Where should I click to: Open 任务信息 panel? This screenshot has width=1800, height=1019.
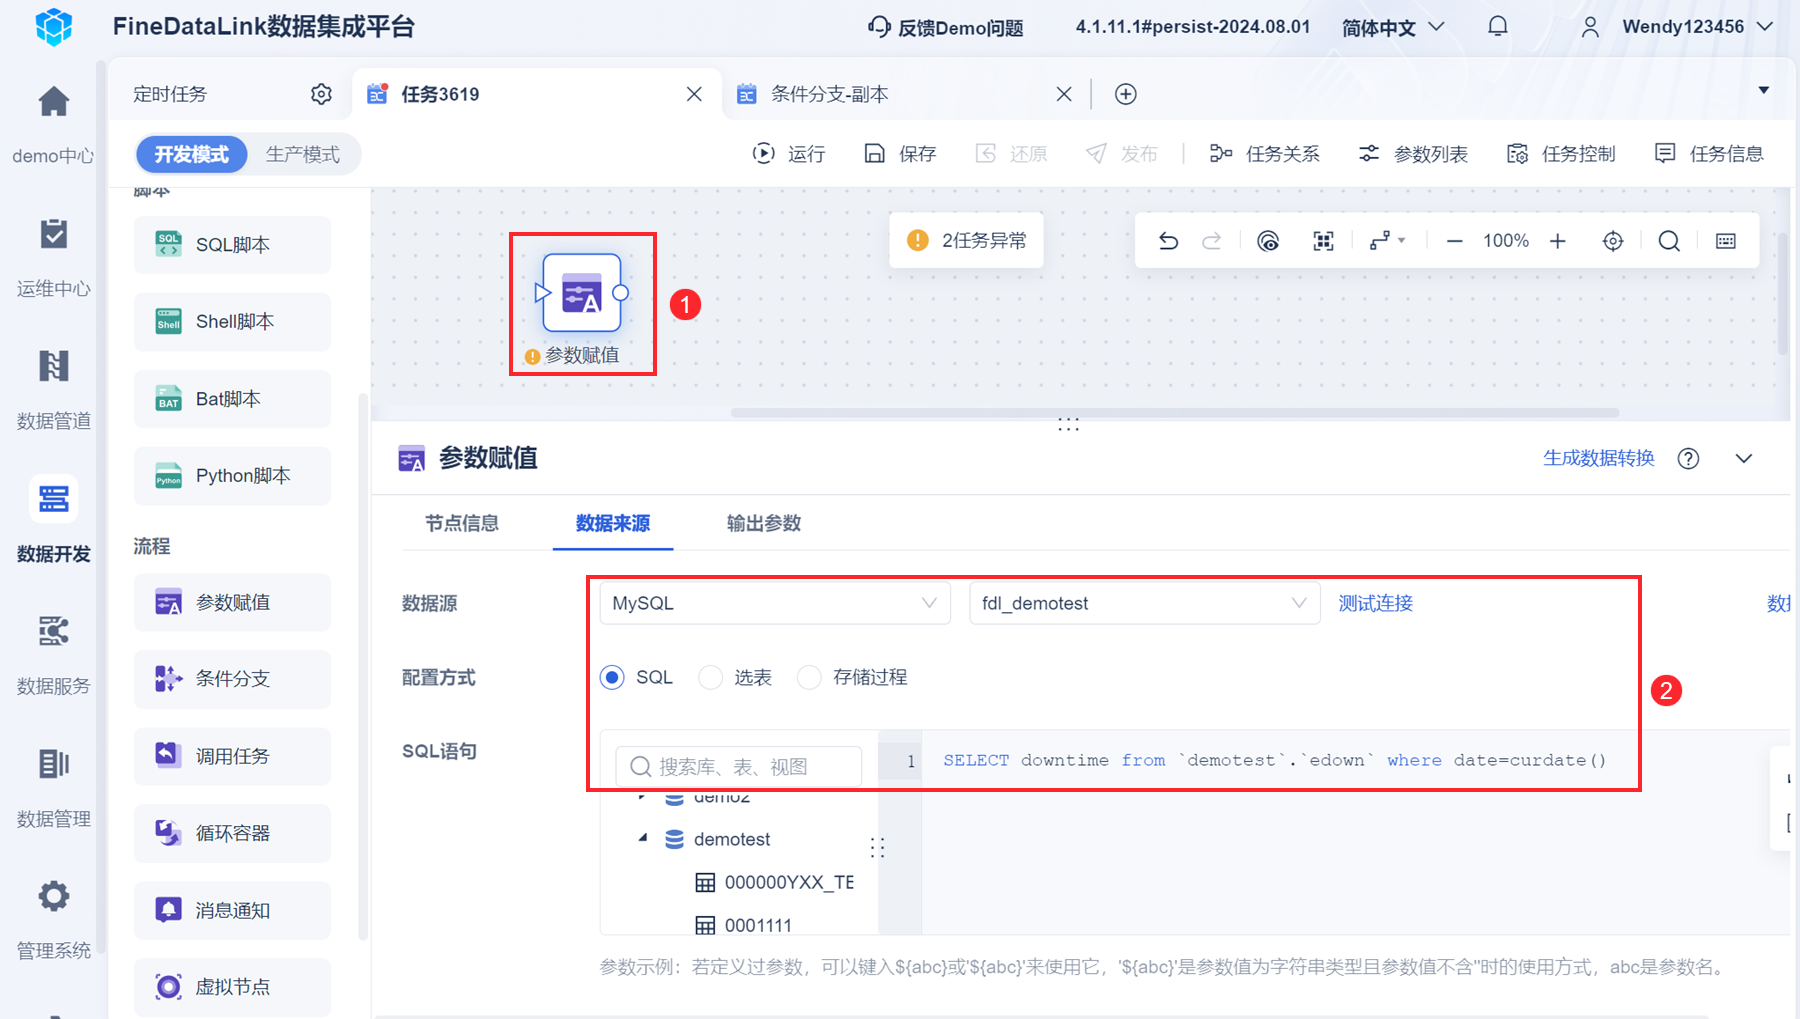click(x=1709, y=154)
